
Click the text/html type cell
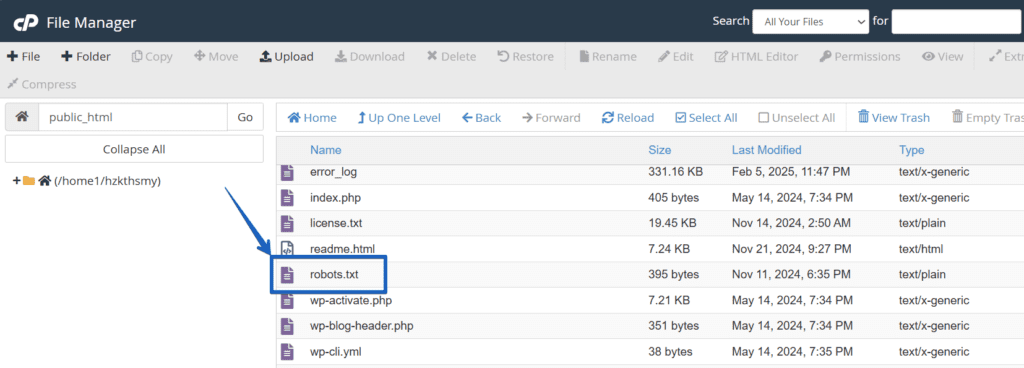pyautogui.click(x=921, y=249)
